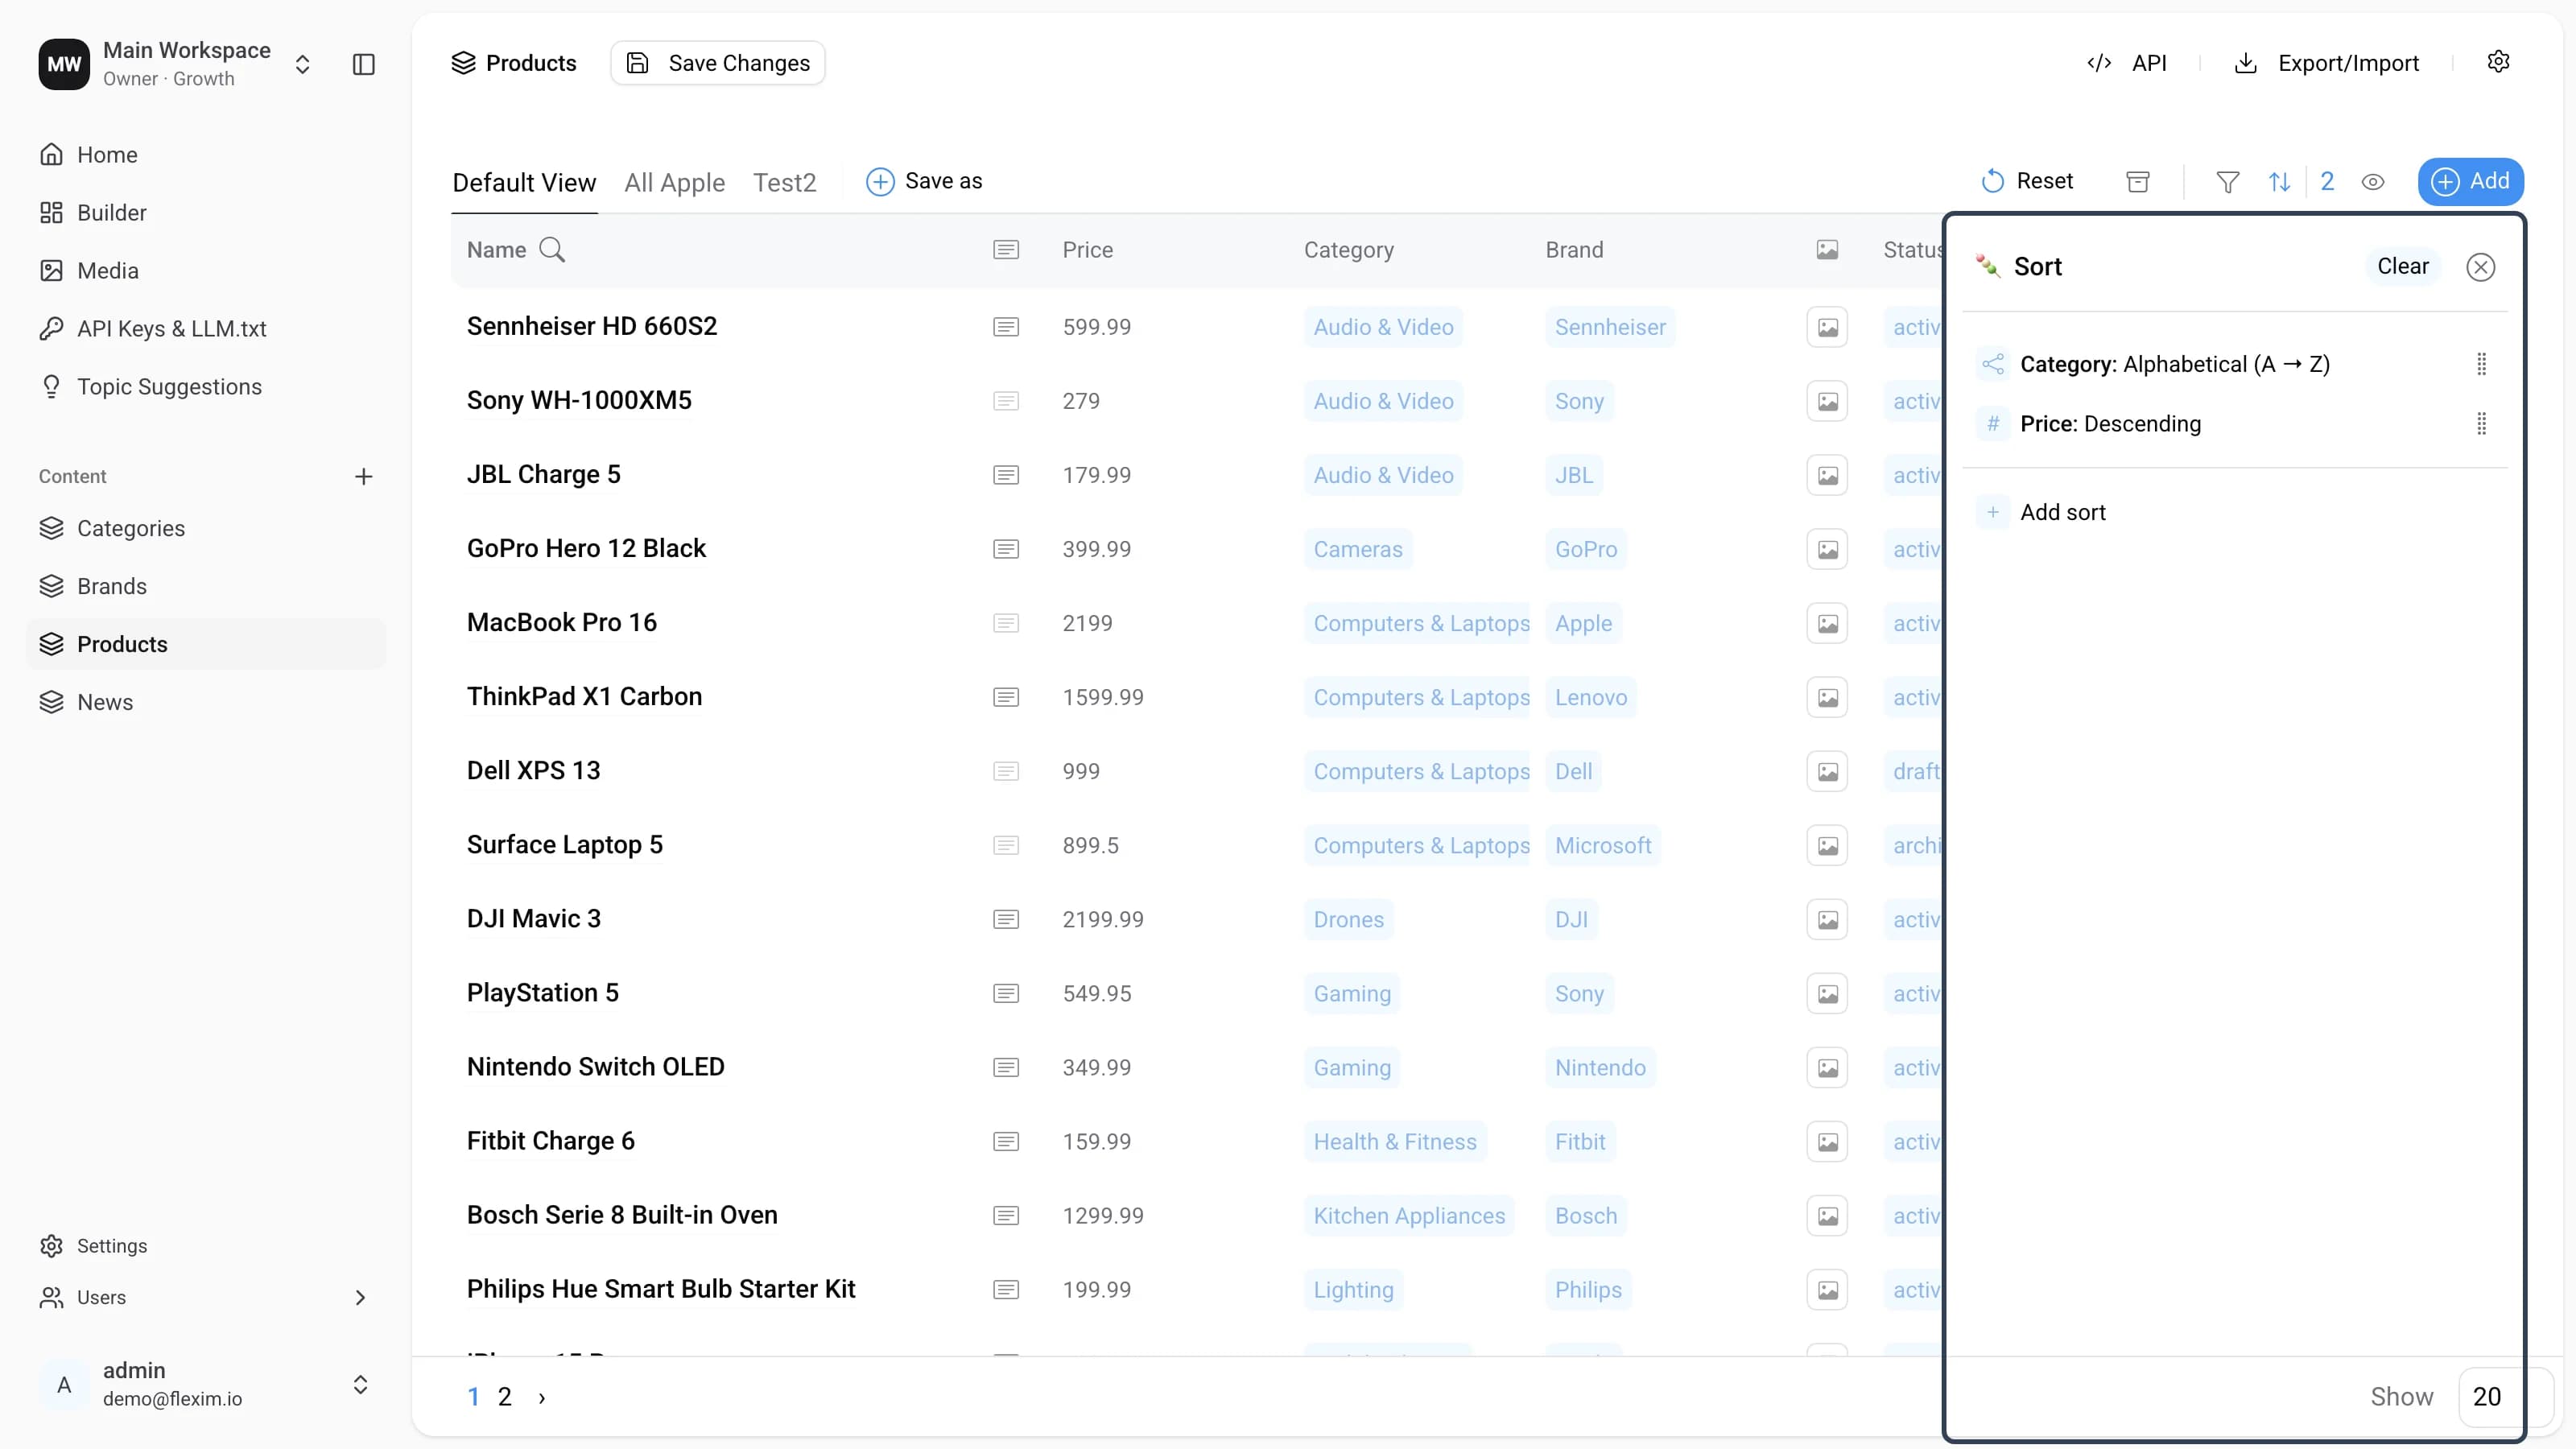Screen dimensions: 2576x1449
Task: Reset the view
Action: [x=2027, y=181]
